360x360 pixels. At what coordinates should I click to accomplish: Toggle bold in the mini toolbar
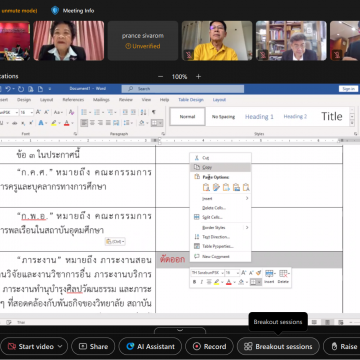(x=194, y=282)
